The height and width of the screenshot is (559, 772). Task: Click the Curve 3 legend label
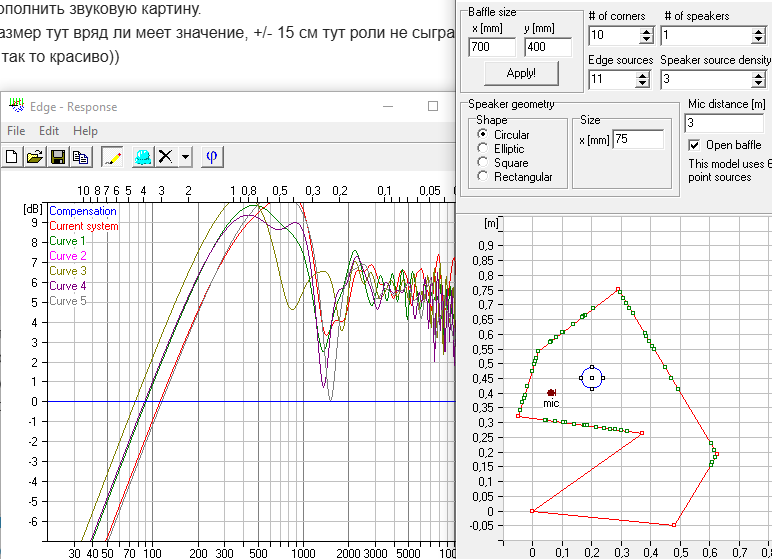(x=68, y=271)
